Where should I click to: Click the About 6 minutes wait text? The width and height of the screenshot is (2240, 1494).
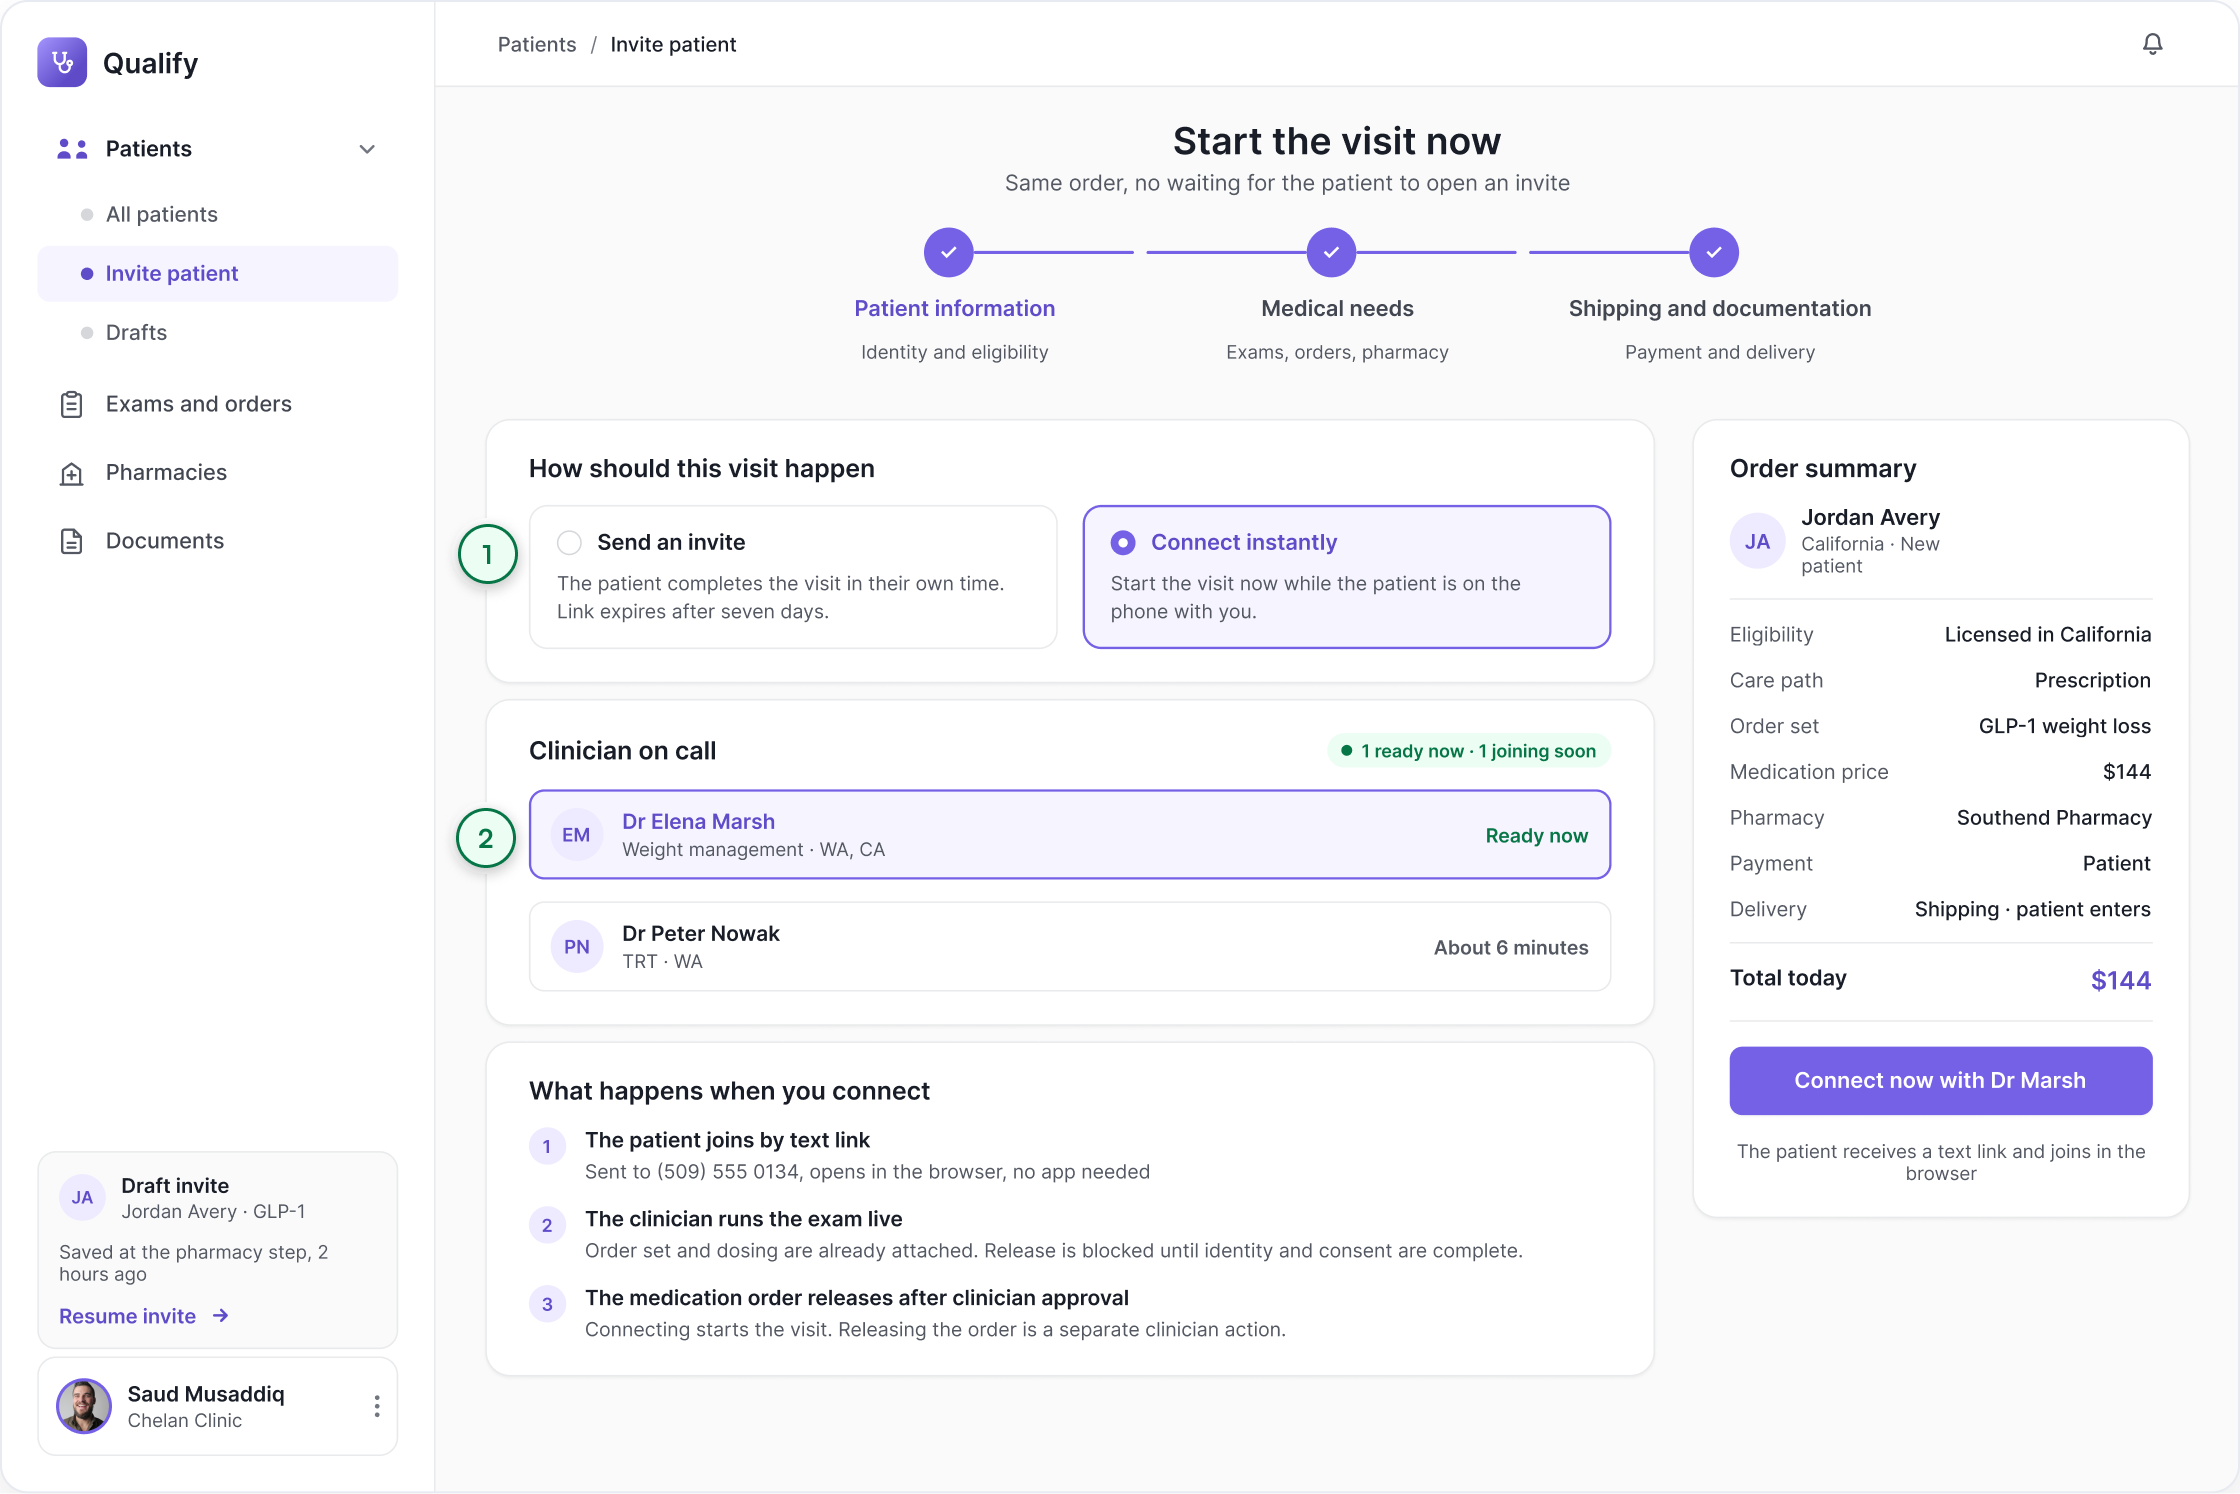click(1510, 947)
